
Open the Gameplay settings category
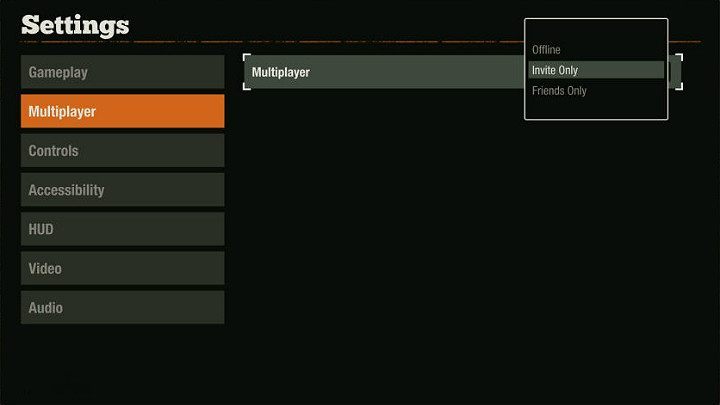122,72
